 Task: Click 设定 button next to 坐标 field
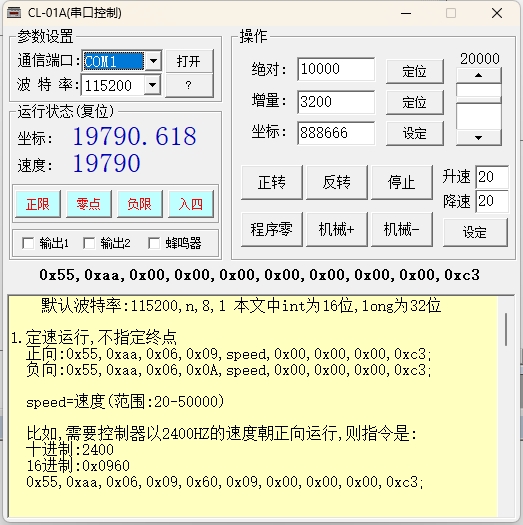pos(415,133)
